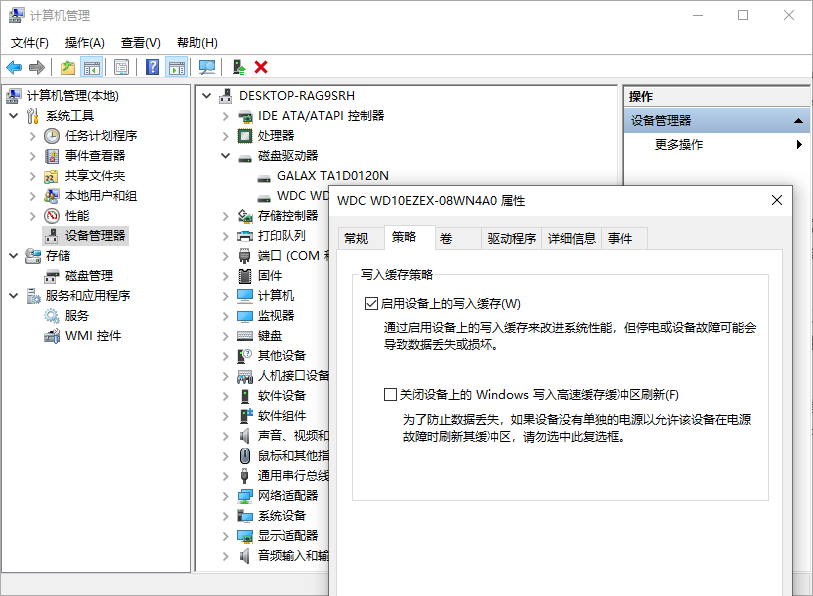
Task: Expand the 计算机 device category
Action: point(226,296)
